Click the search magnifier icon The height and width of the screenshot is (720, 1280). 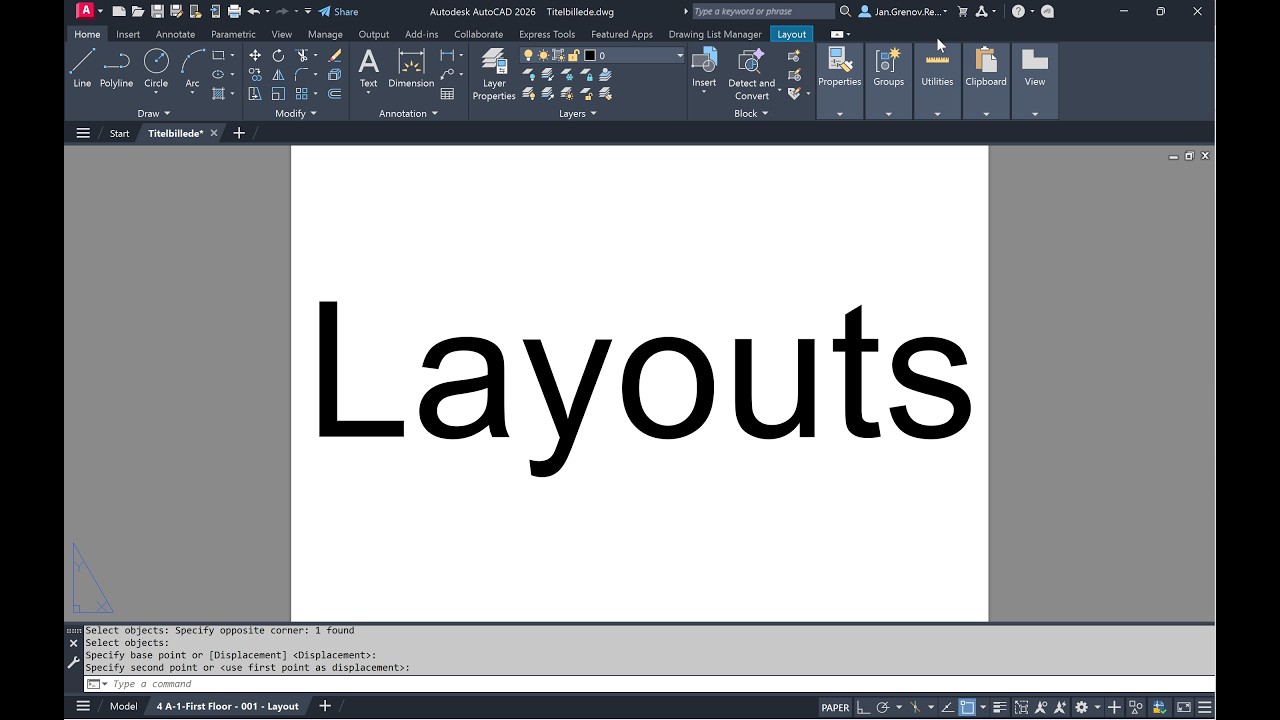pyautogui.click(x=845, y=12)
